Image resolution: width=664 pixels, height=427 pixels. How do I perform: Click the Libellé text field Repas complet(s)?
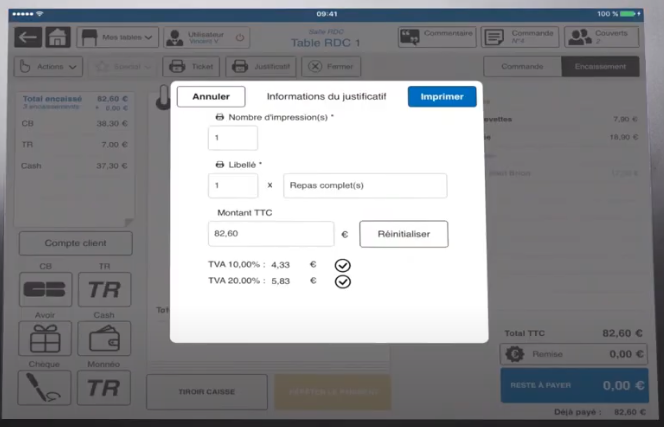[x=365, y=186]
